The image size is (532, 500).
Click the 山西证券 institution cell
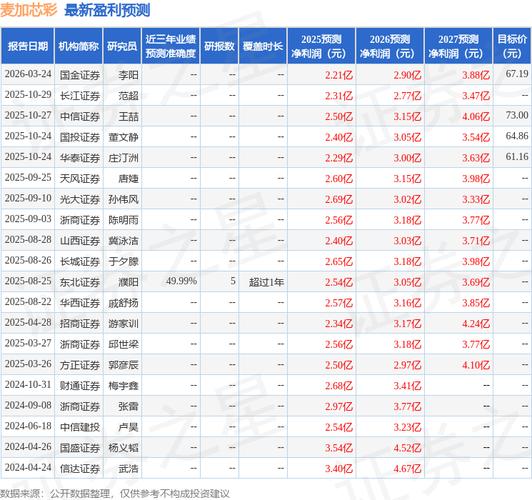80,241
